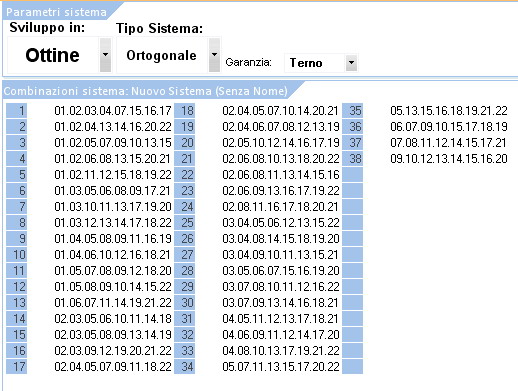Select the Parametri sistema panel header
Screen dimensions: 518x391
tap(57, 12)
